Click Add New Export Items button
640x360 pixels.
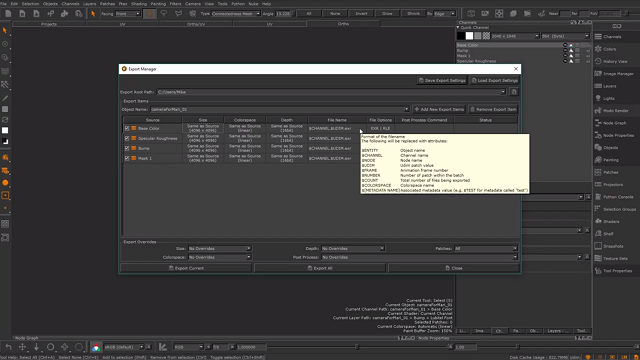click(x=439, y=109)
